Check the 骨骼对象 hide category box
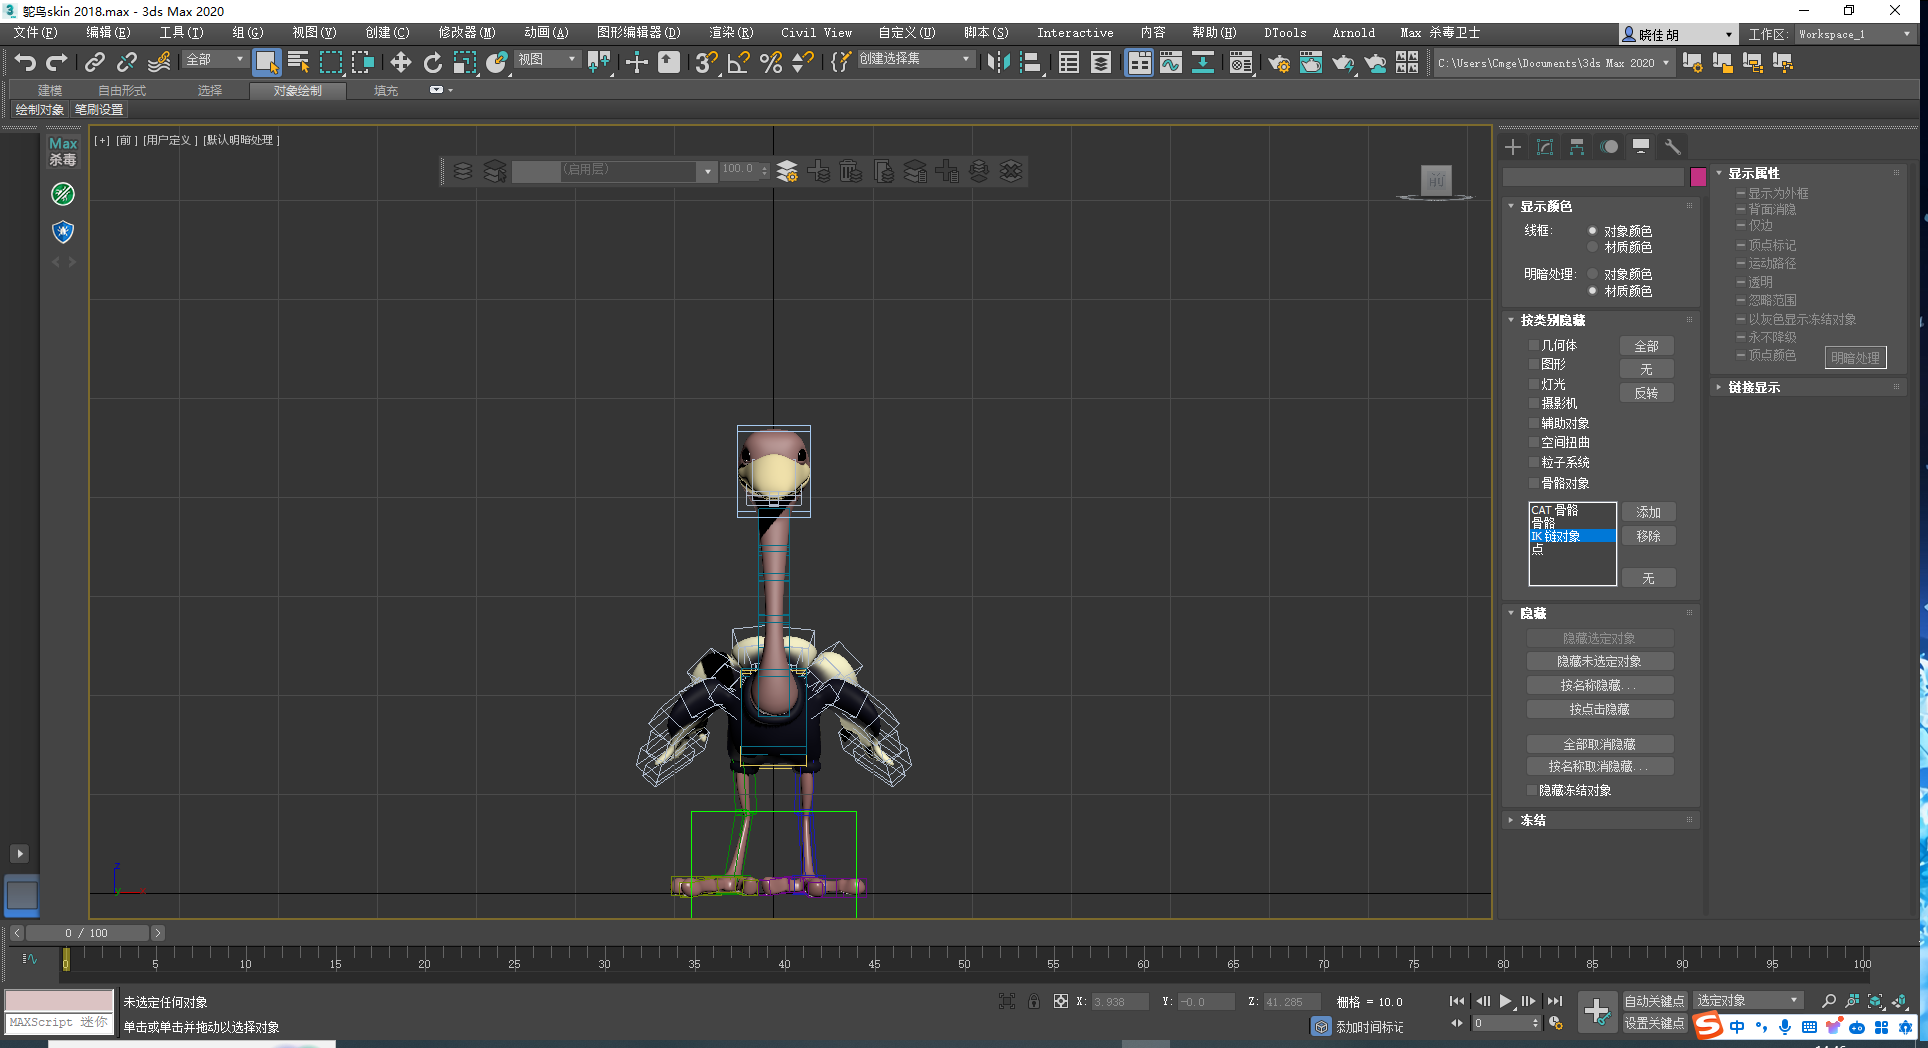Viewport: 1928px width, 1048px height. coord(1534,483)
